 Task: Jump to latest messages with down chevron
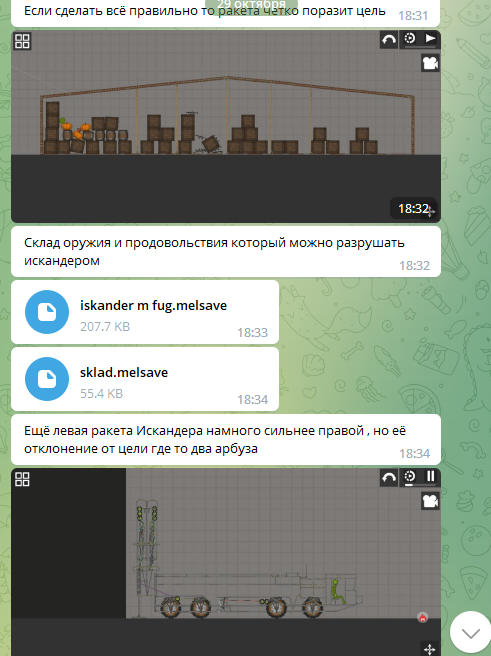click(471, 634)
